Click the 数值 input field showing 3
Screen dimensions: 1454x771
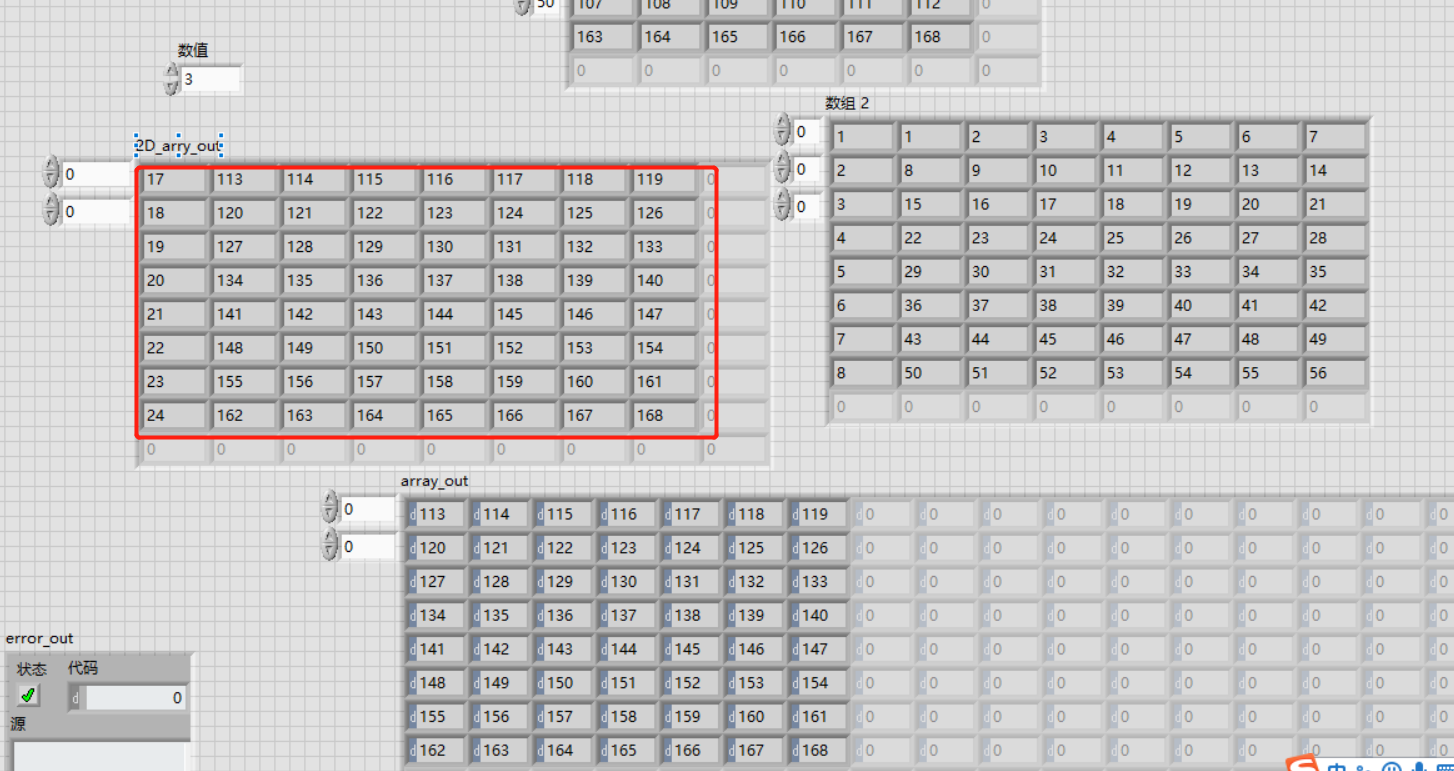tap(211, 79)
